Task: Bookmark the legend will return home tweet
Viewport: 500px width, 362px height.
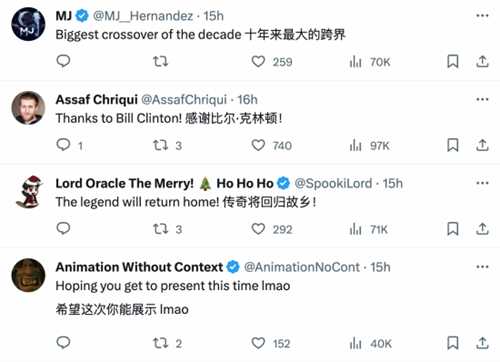Action: [453, 229]
